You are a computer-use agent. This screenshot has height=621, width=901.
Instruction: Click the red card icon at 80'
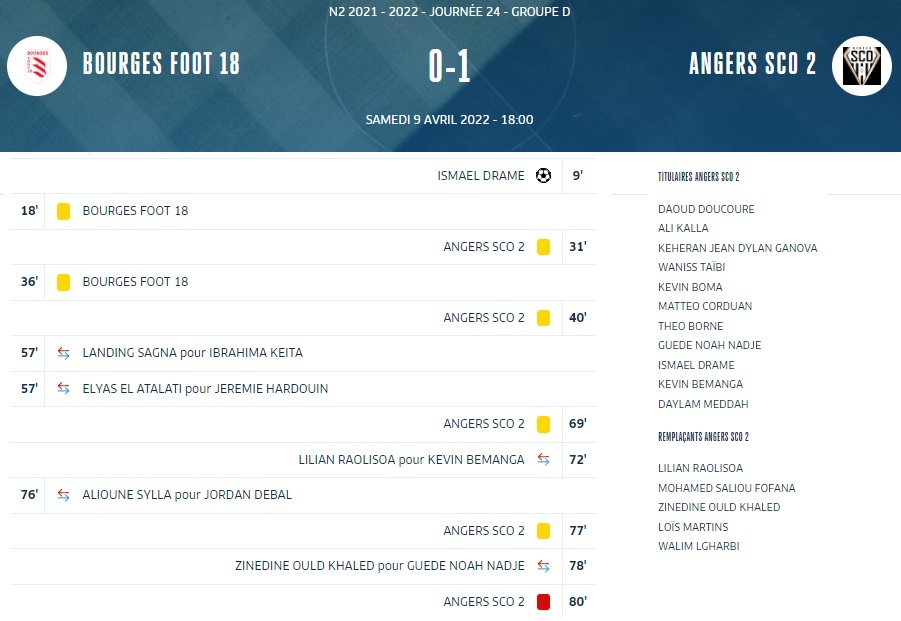click(x=543, y=602)
